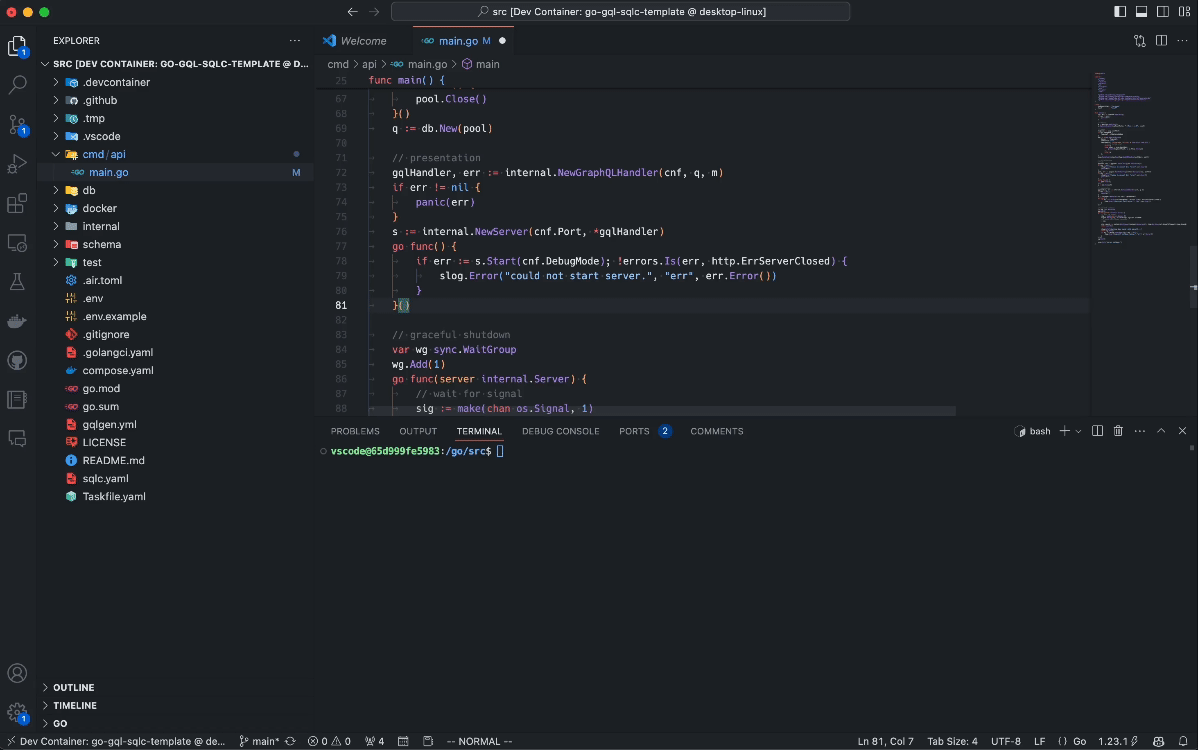Open the Explorer view in activity bar
This screenshot has height=750, width=1198.
17,47
